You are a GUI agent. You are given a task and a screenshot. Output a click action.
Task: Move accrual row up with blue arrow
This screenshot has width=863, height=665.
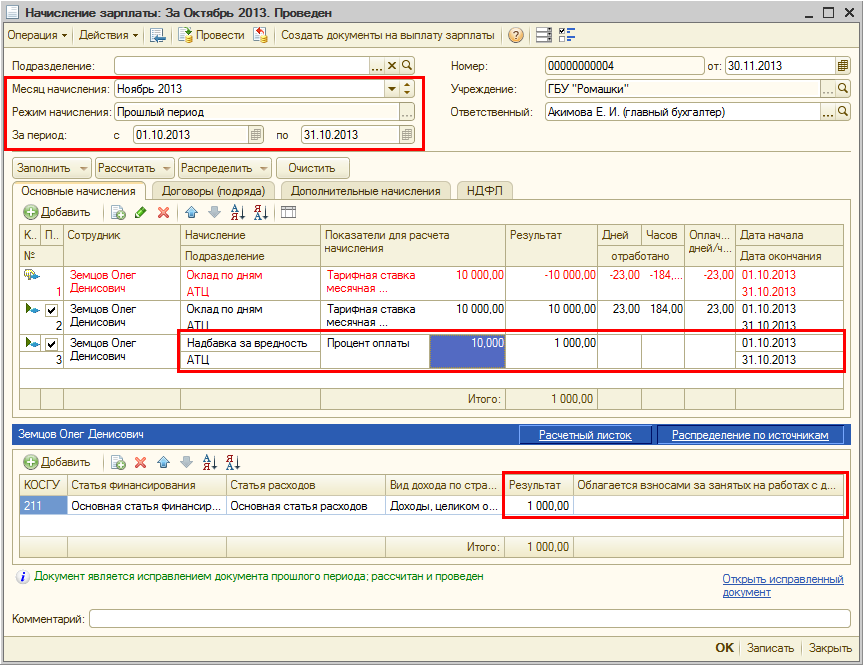(190, 212)
